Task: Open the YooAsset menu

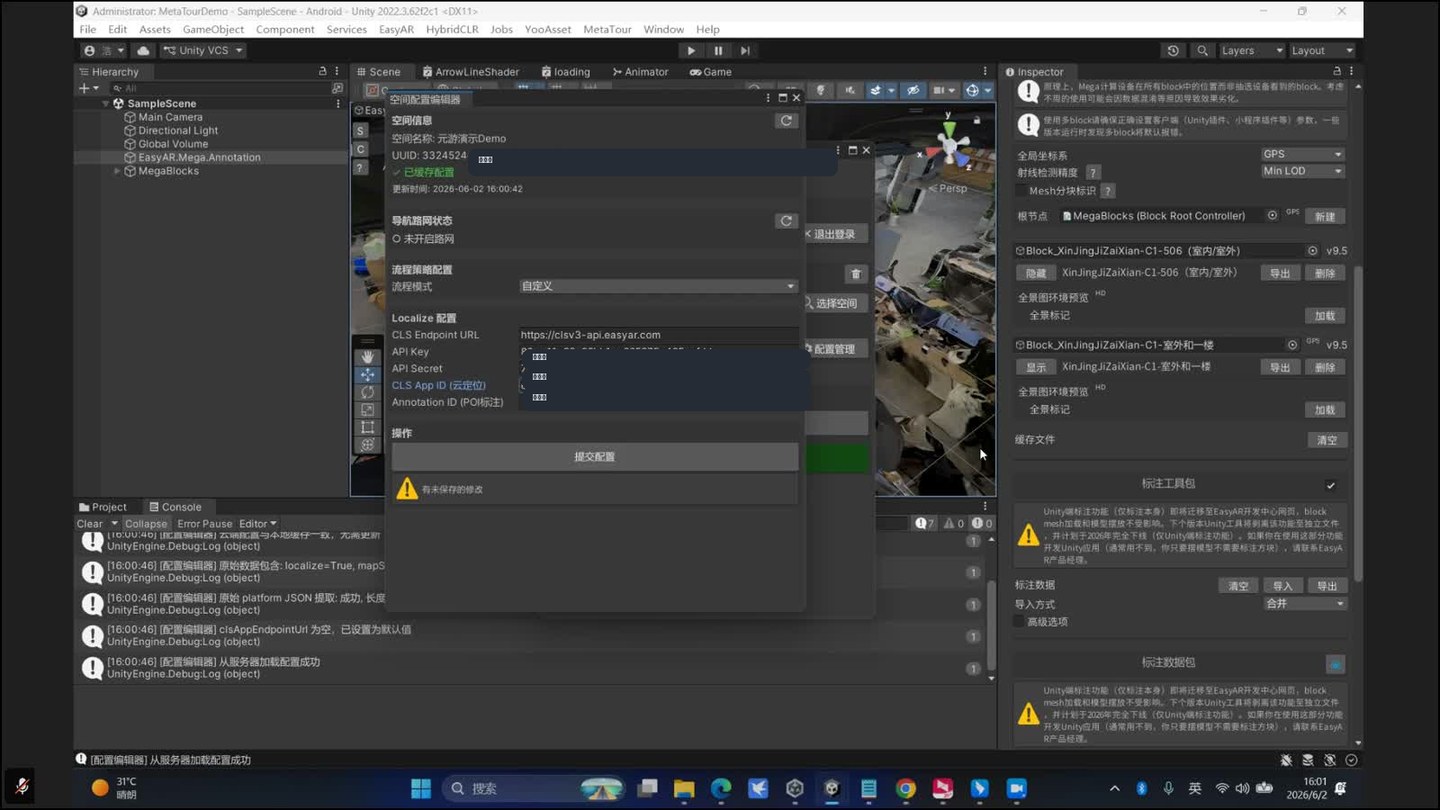Action: pos(547,29)
